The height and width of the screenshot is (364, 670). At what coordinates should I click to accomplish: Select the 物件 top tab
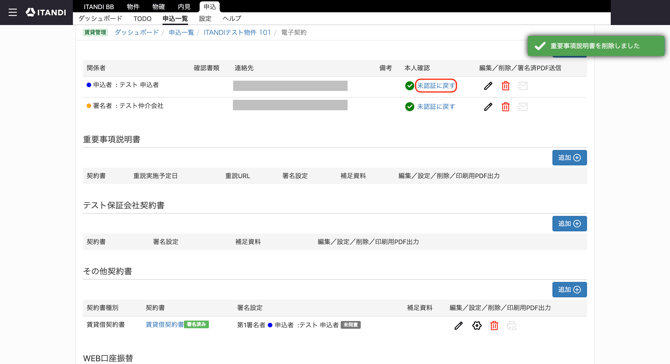click(133, 6)
